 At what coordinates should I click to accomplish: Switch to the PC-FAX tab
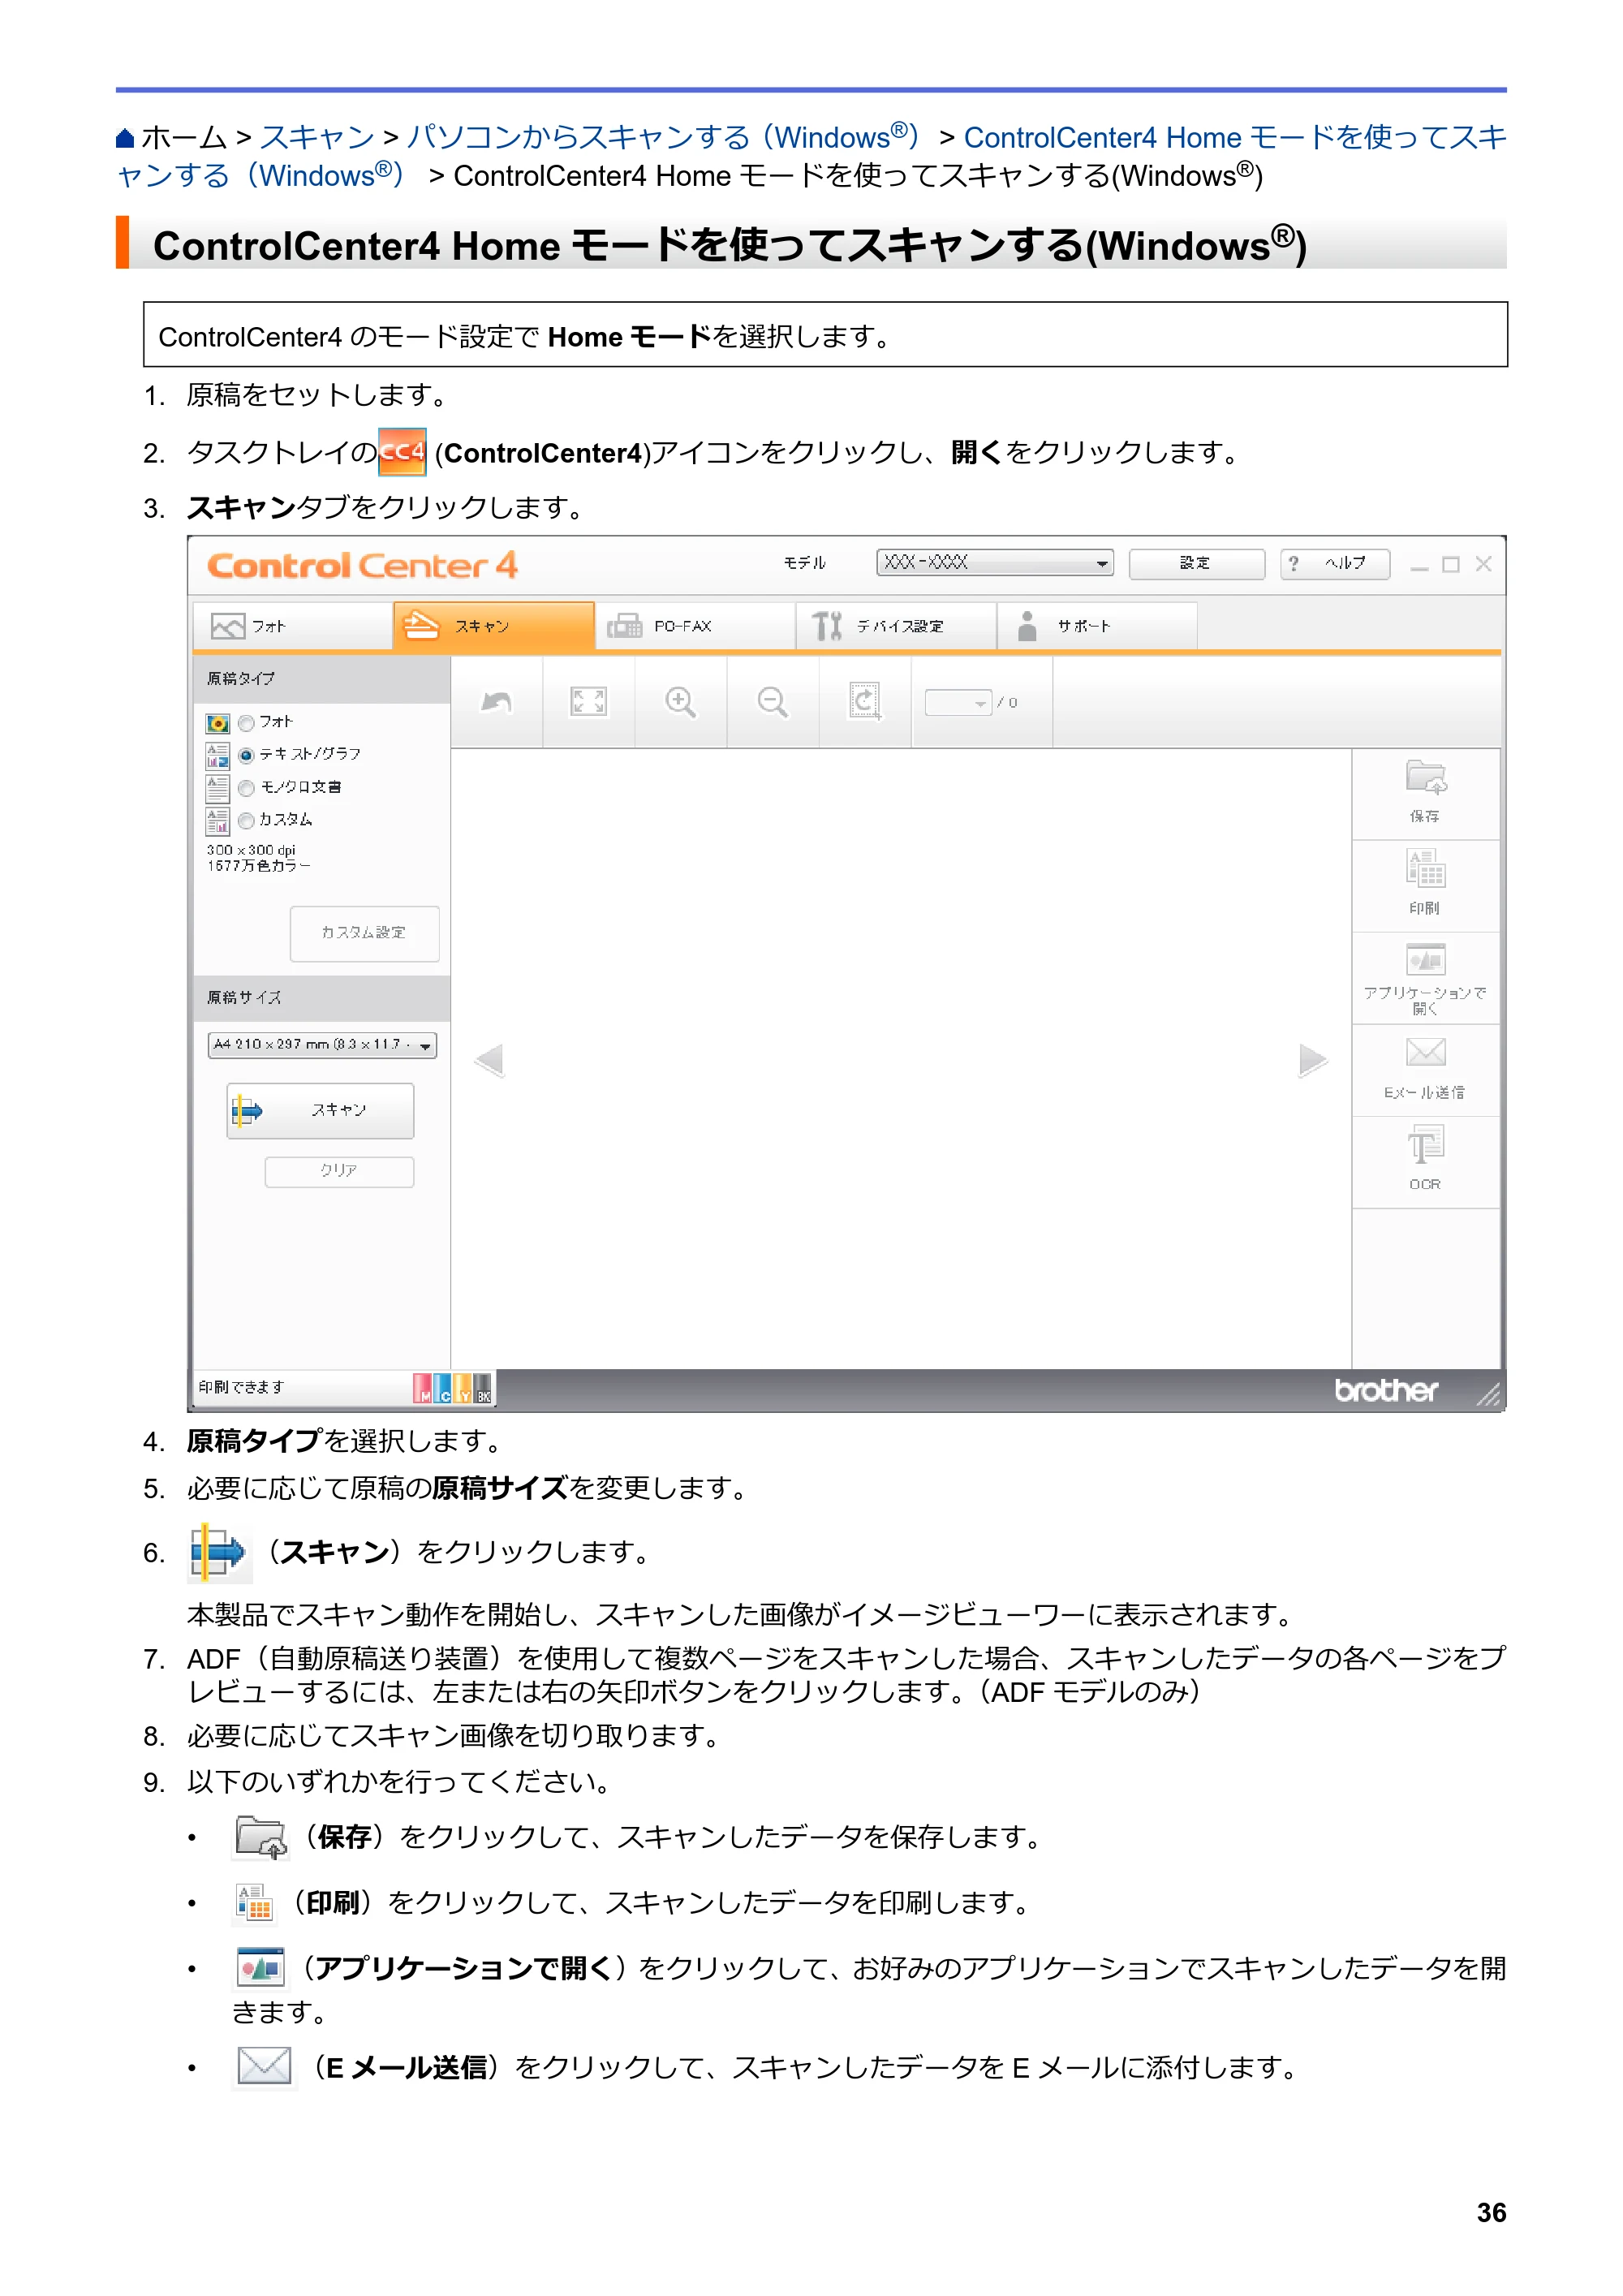point(696,626)
